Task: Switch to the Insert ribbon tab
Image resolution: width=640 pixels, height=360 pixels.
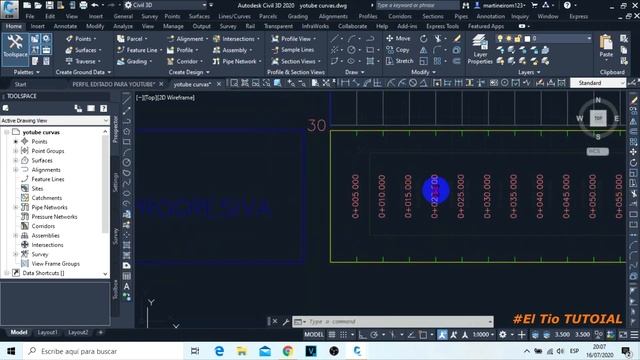Action: coord(38,26)
